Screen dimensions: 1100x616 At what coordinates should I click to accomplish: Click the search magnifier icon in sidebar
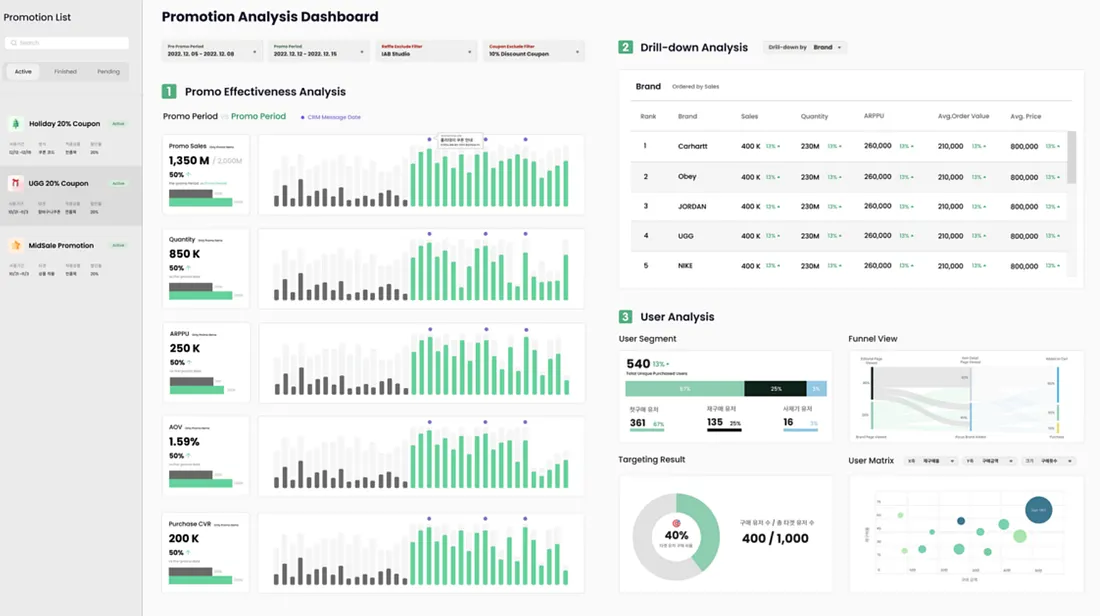pyautogui.click(x=13, y=43)
